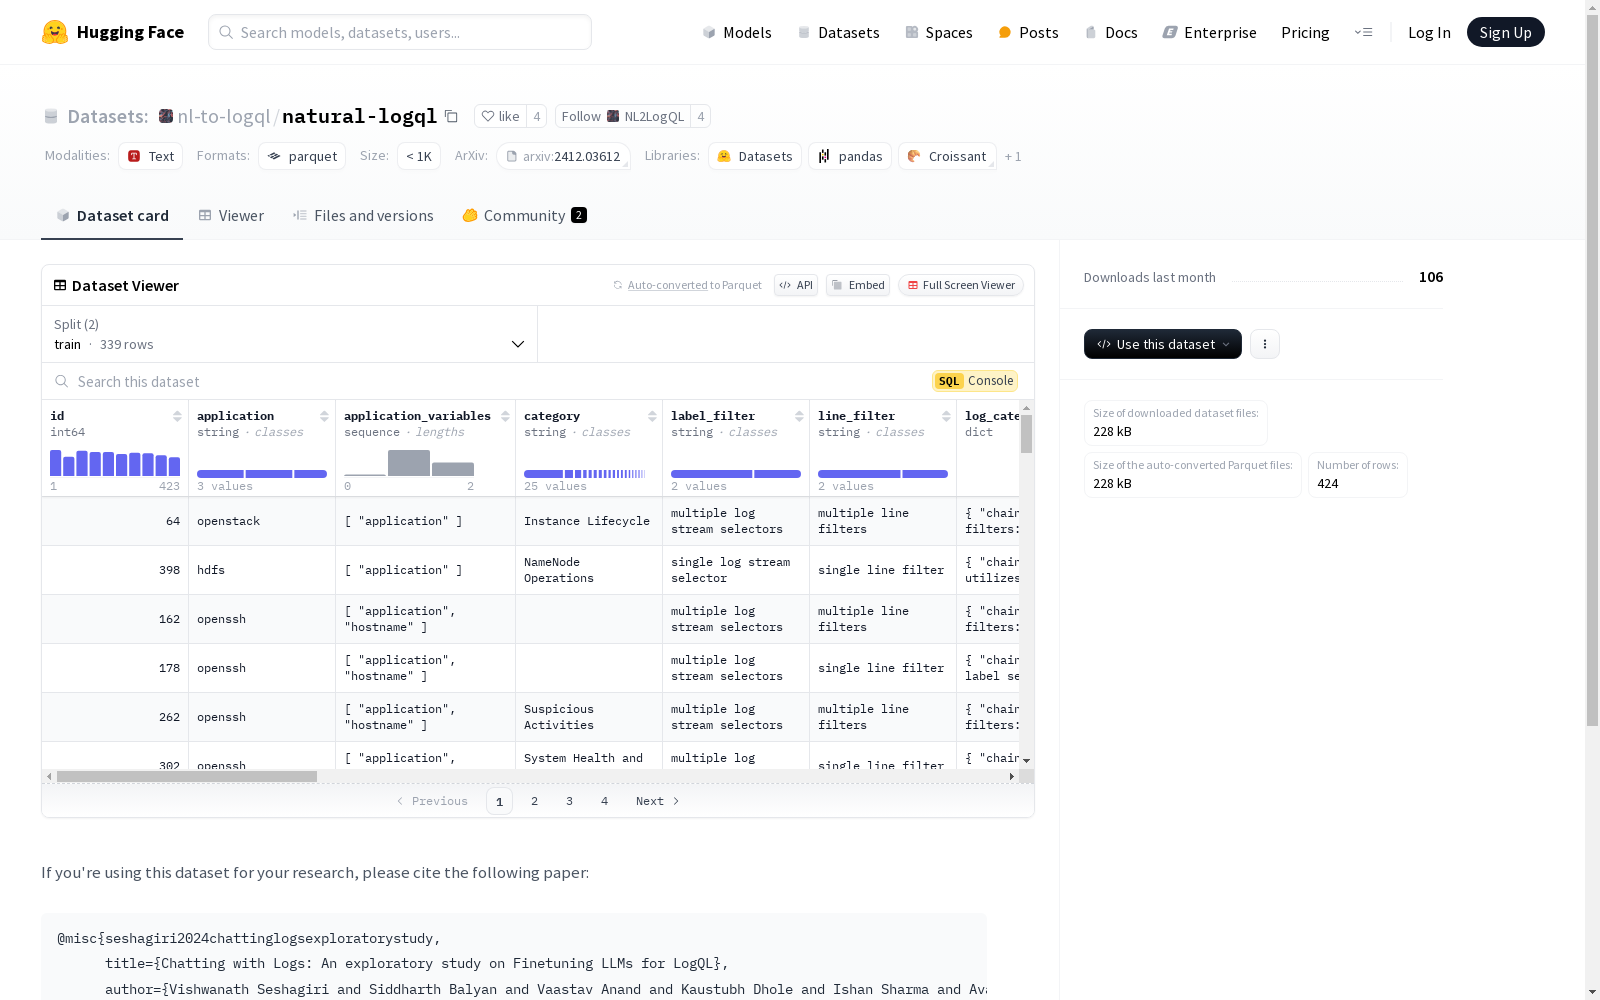1600x1000 pixels.
Task: Click the Croissant library tag
Action: [947, 156]
